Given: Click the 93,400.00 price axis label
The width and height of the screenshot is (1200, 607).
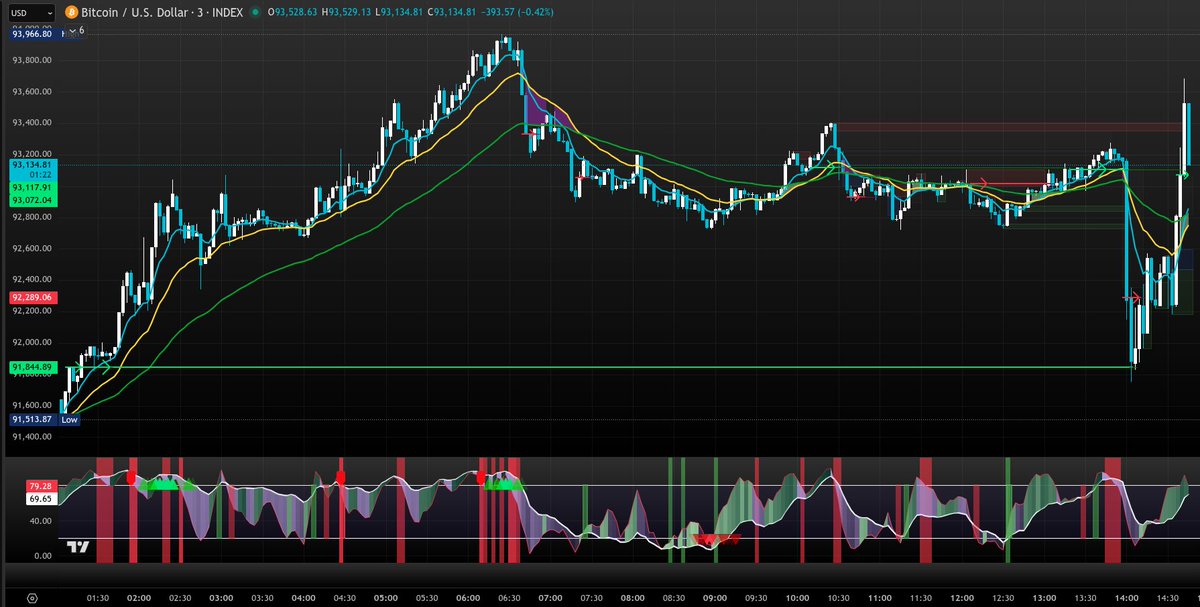Looking at the screenshot, I should (31, 123).
